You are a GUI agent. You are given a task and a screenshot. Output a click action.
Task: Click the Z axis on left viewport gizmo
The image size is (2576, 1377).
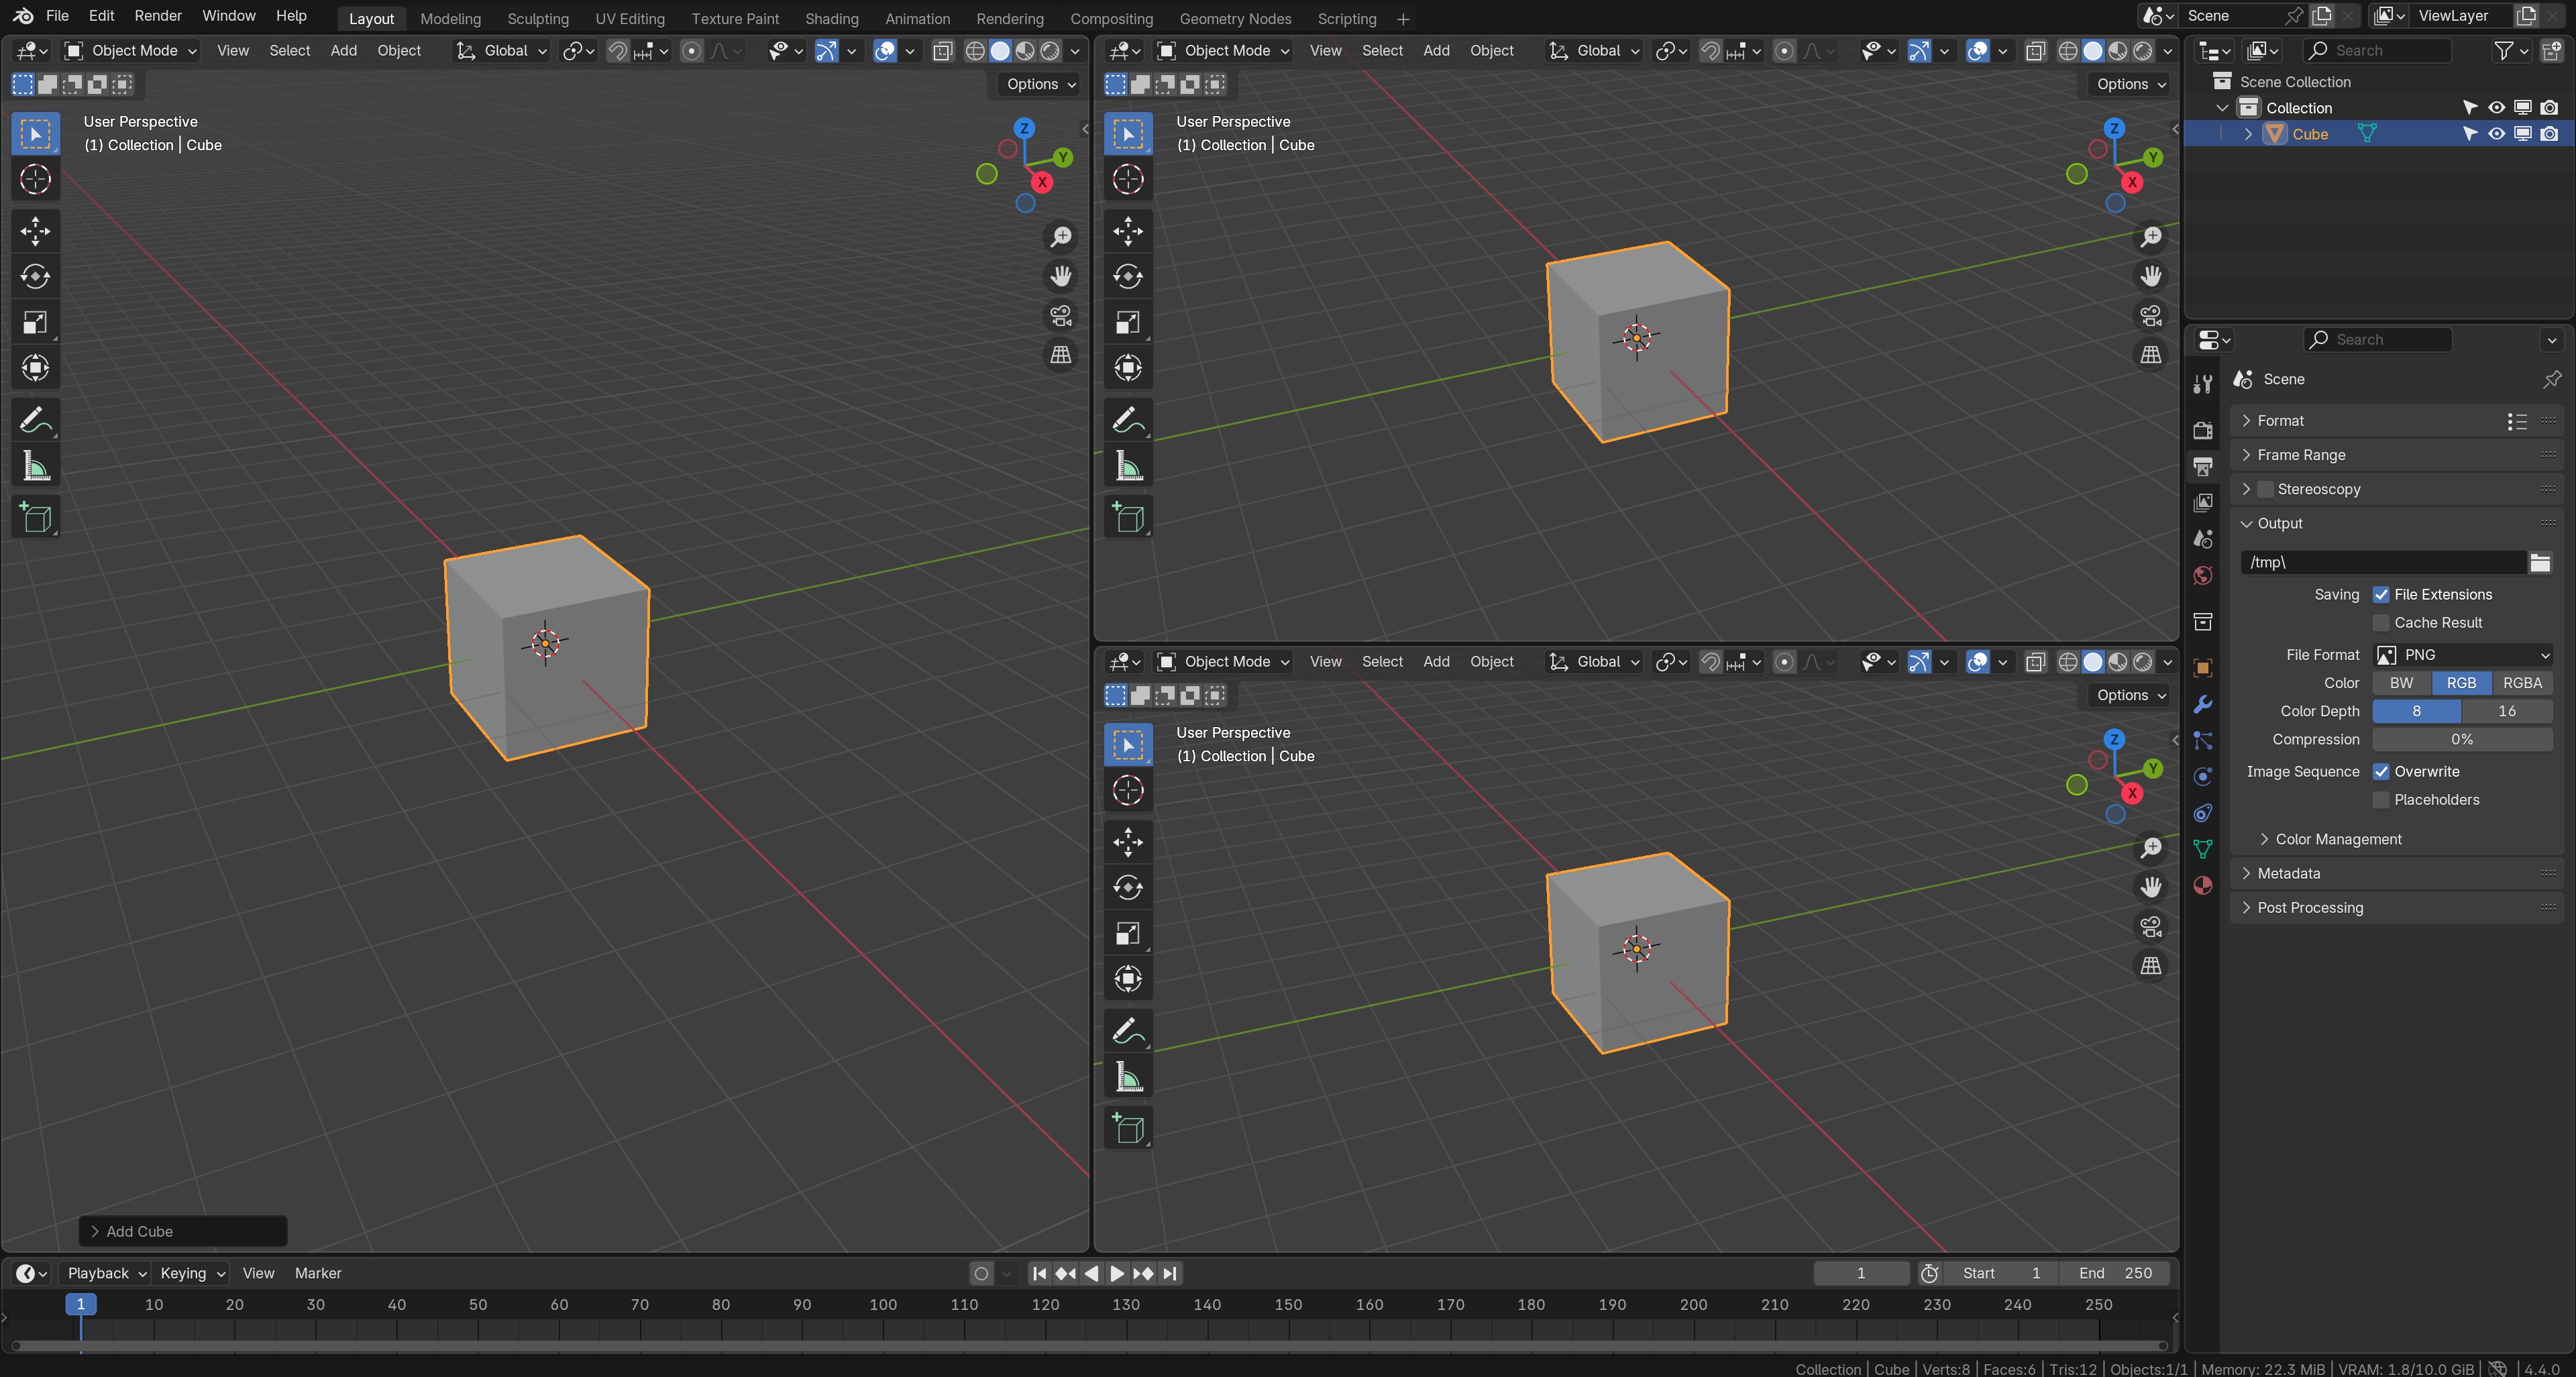tap(1024, 128)
